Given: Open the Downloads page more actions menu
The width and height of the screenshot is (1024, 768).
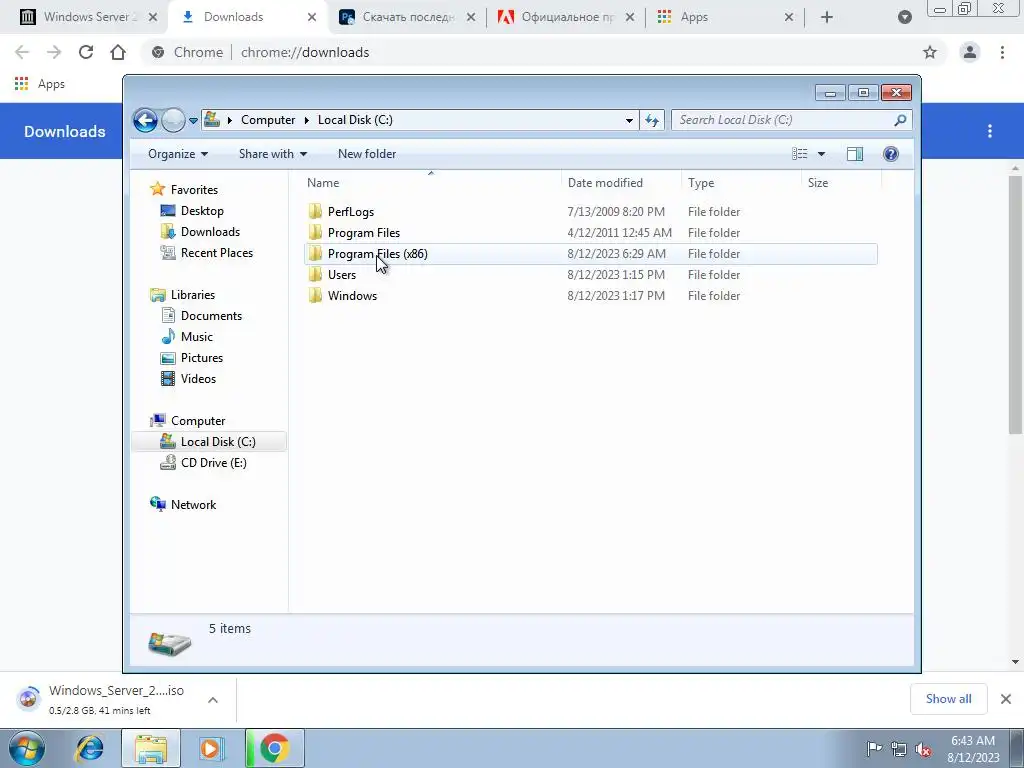Looking at the screenshot, I should click(x=990, y=131).
